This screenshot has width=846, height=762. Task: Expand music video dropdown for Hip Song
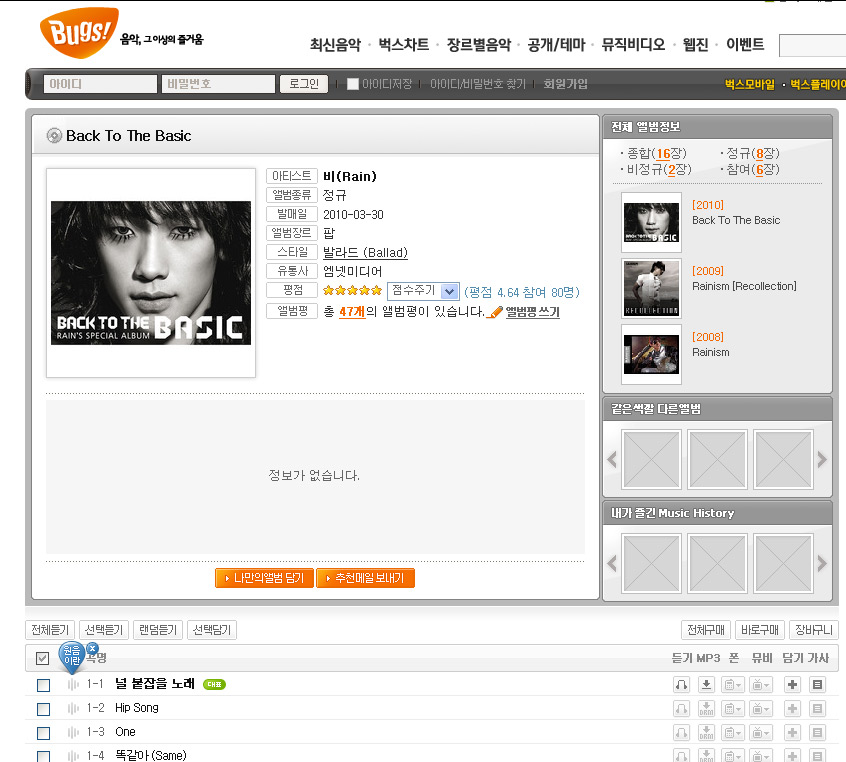click(762, 708)
